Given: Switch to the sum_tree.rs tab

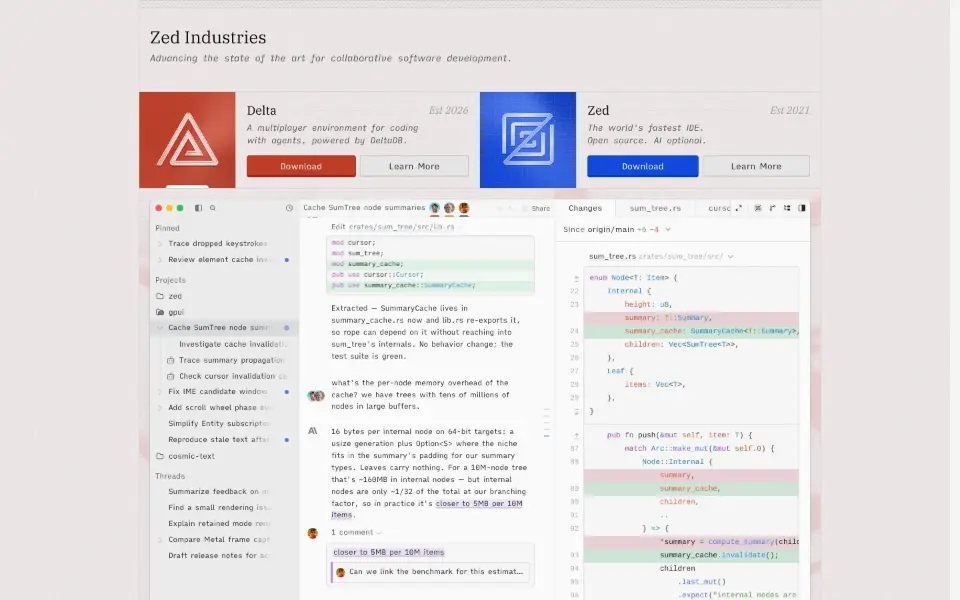Looking at the screenshot, I should tap(656, 208).
